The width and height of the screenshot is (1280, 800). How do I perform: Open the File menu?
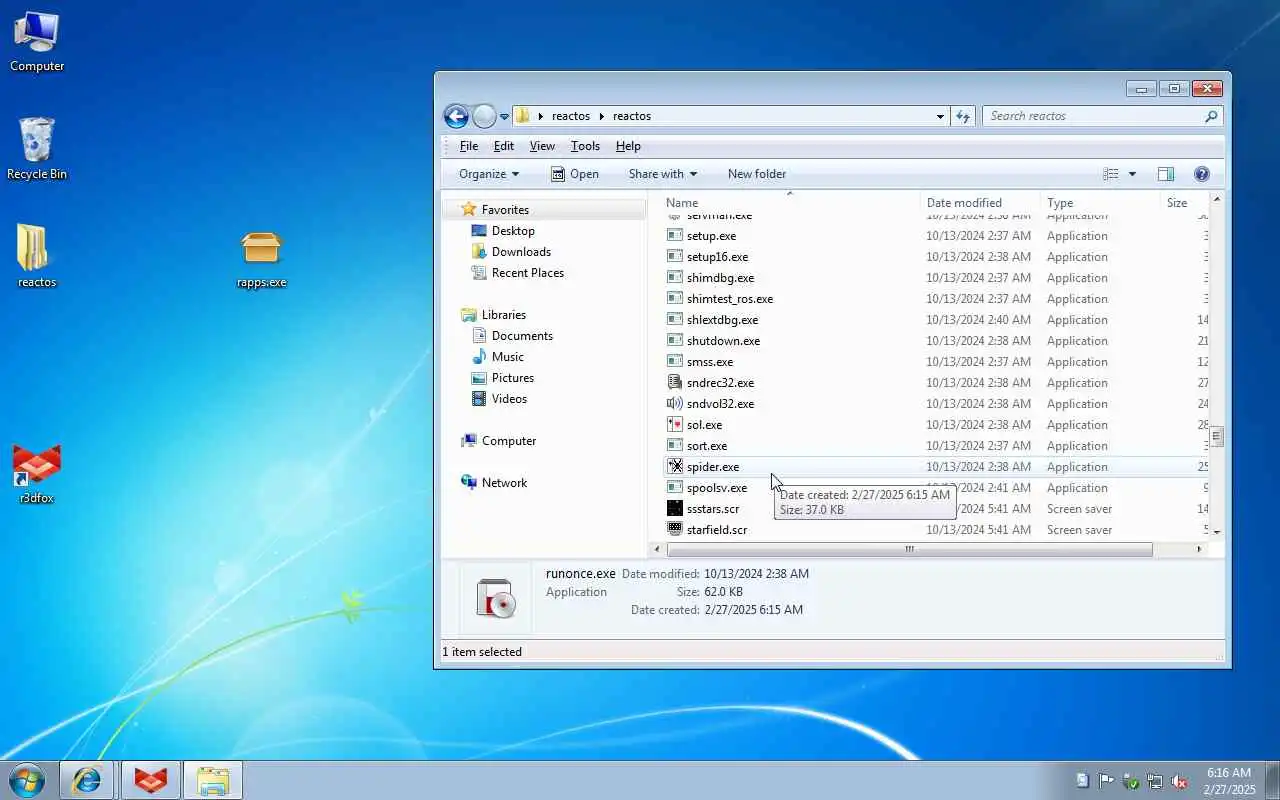click(x=469, y=146)
